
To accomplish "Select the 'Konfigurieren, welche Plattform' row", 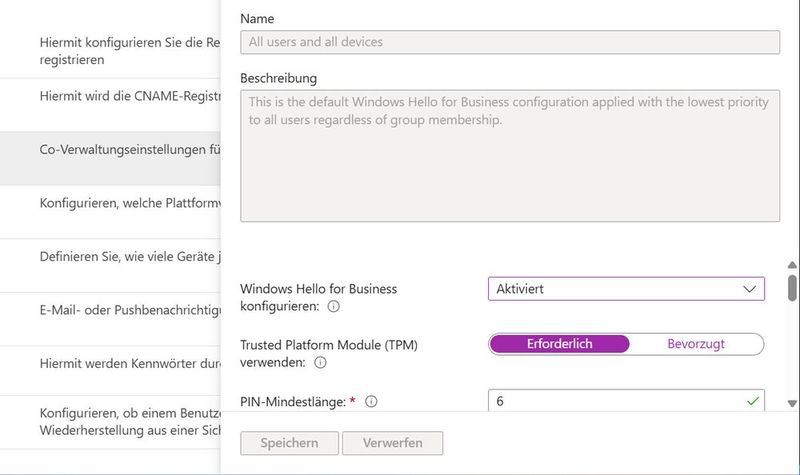I will (x=110, y=212).
